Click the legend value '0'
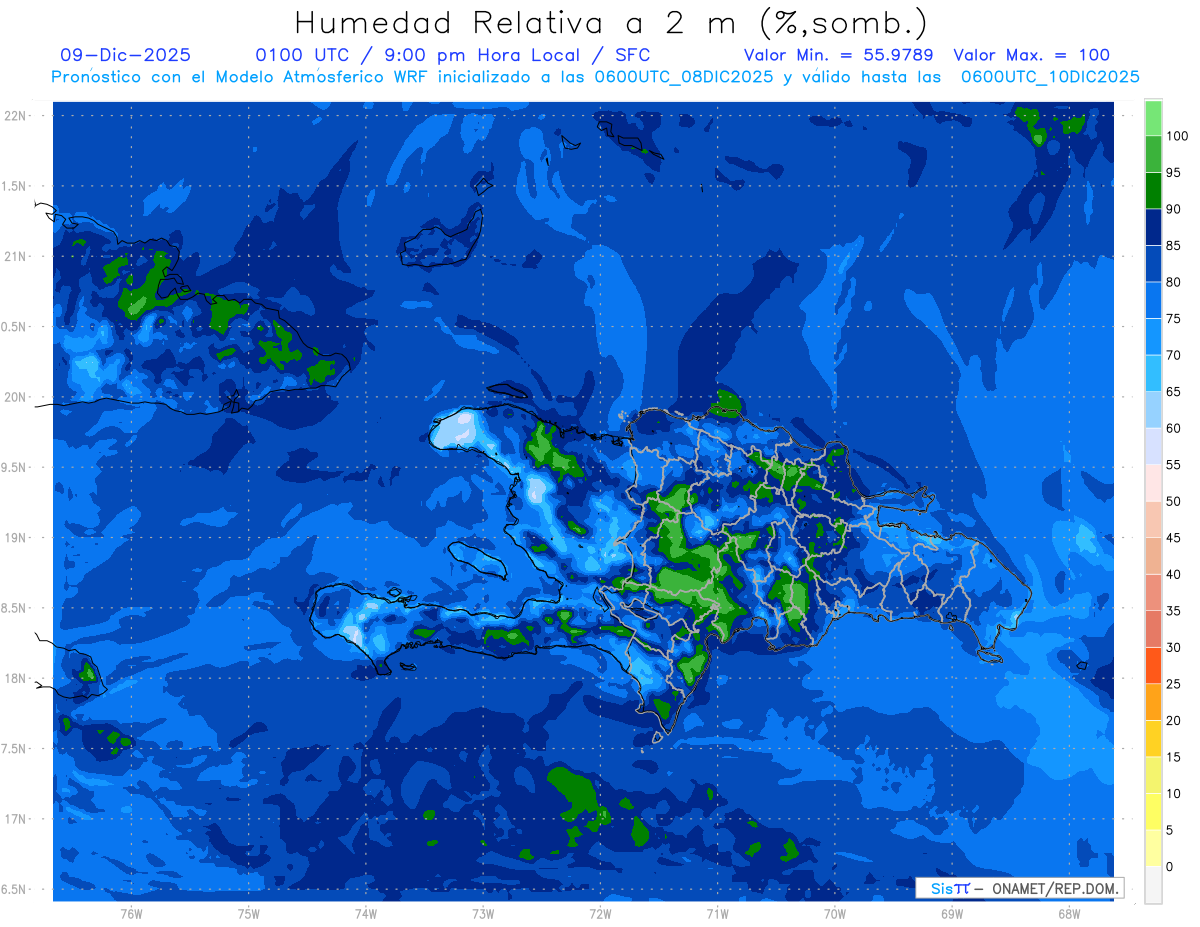Screen dimensions: 1200x927 (1170, 867)
